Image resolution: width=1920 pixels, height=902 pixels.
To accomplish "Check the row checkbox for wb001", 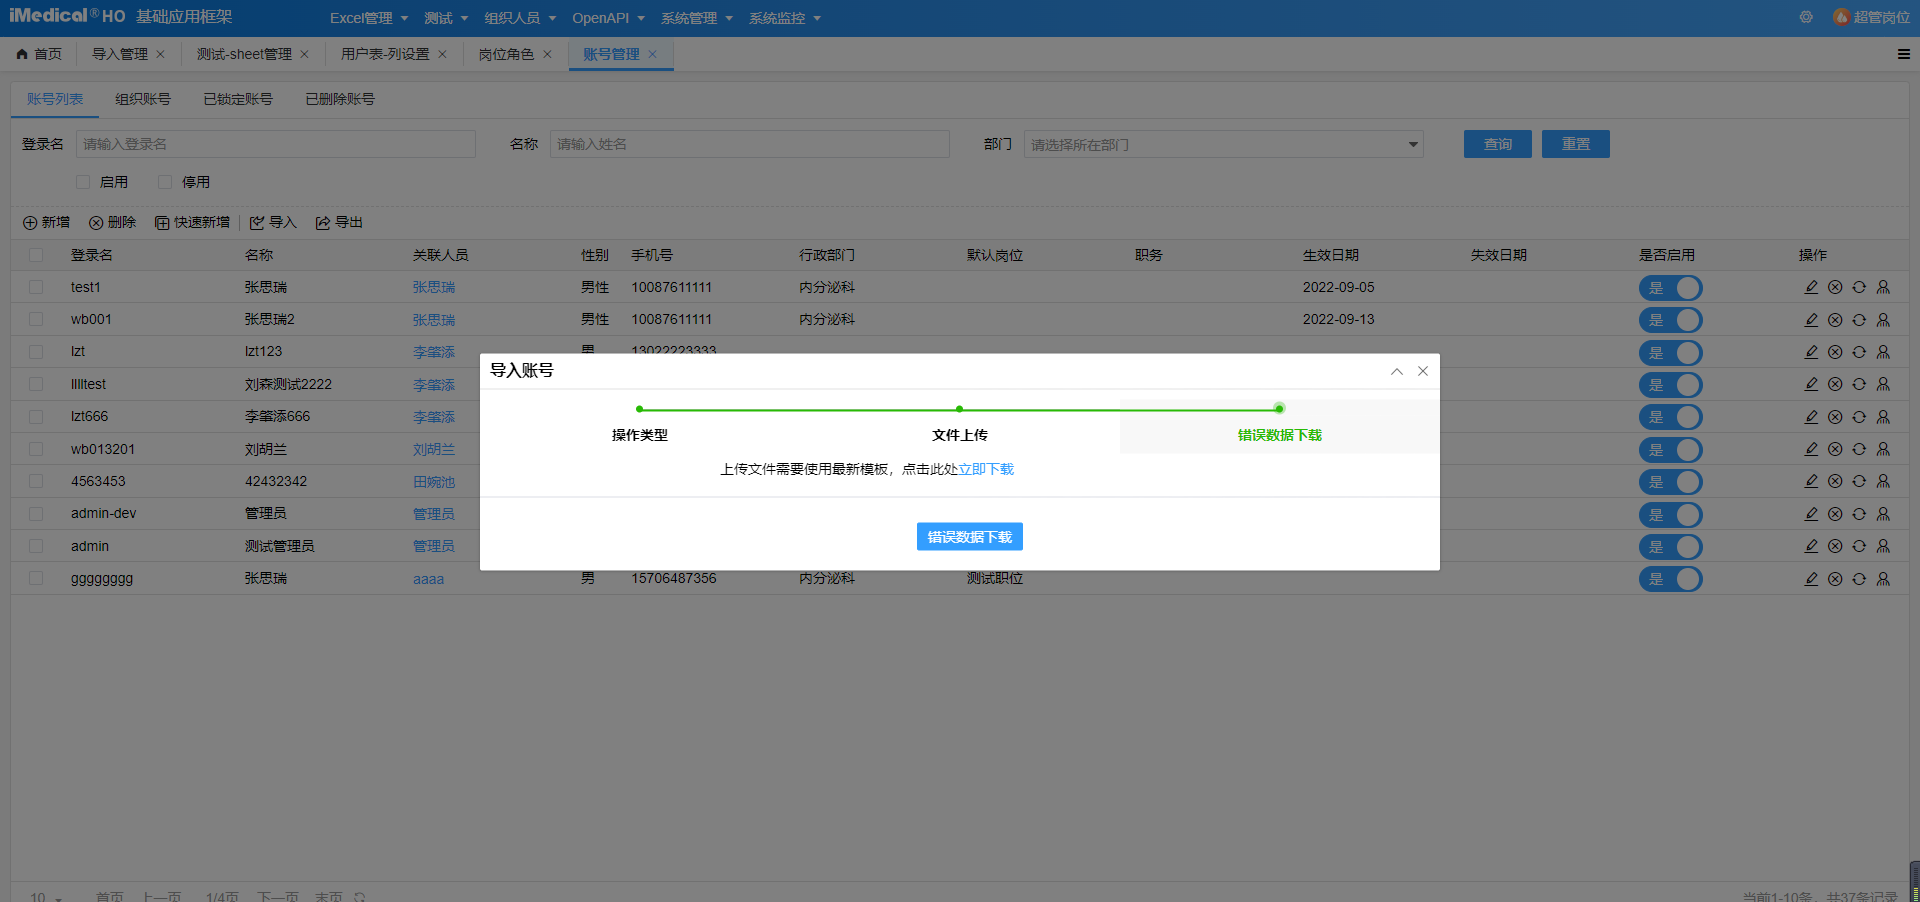I will pyautogui.click(x=36, y=319).
